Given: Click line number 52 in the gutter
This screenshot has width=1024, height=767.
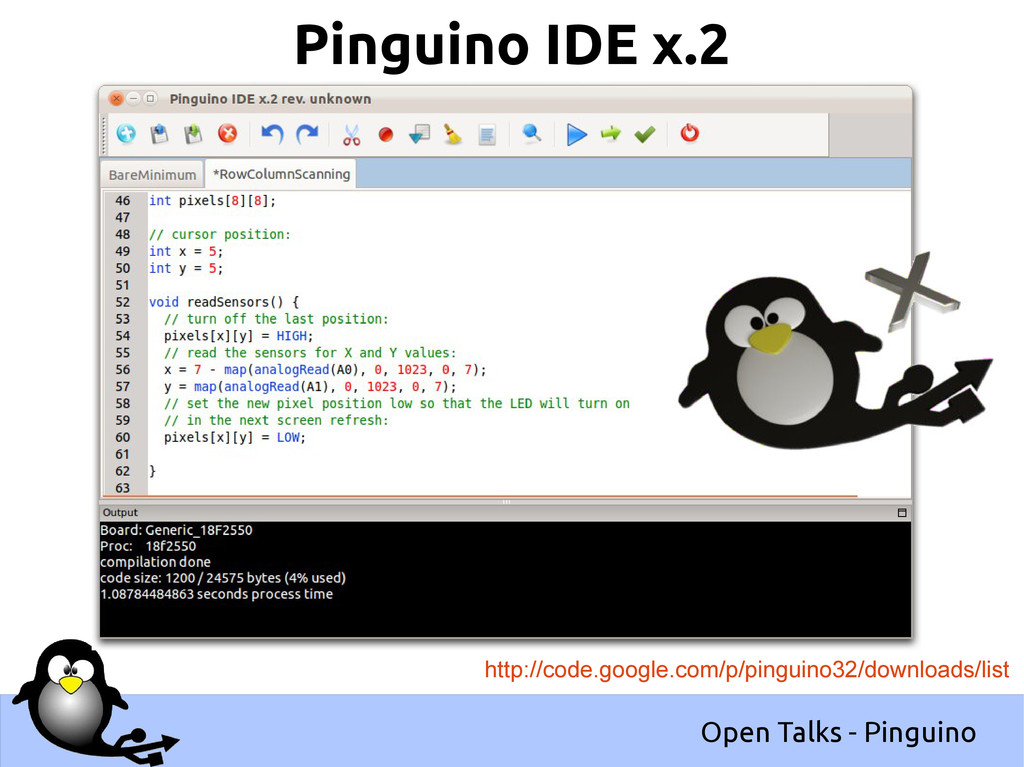Looking at the screenshot, I should pyautogui.click(x=123, y=302).
